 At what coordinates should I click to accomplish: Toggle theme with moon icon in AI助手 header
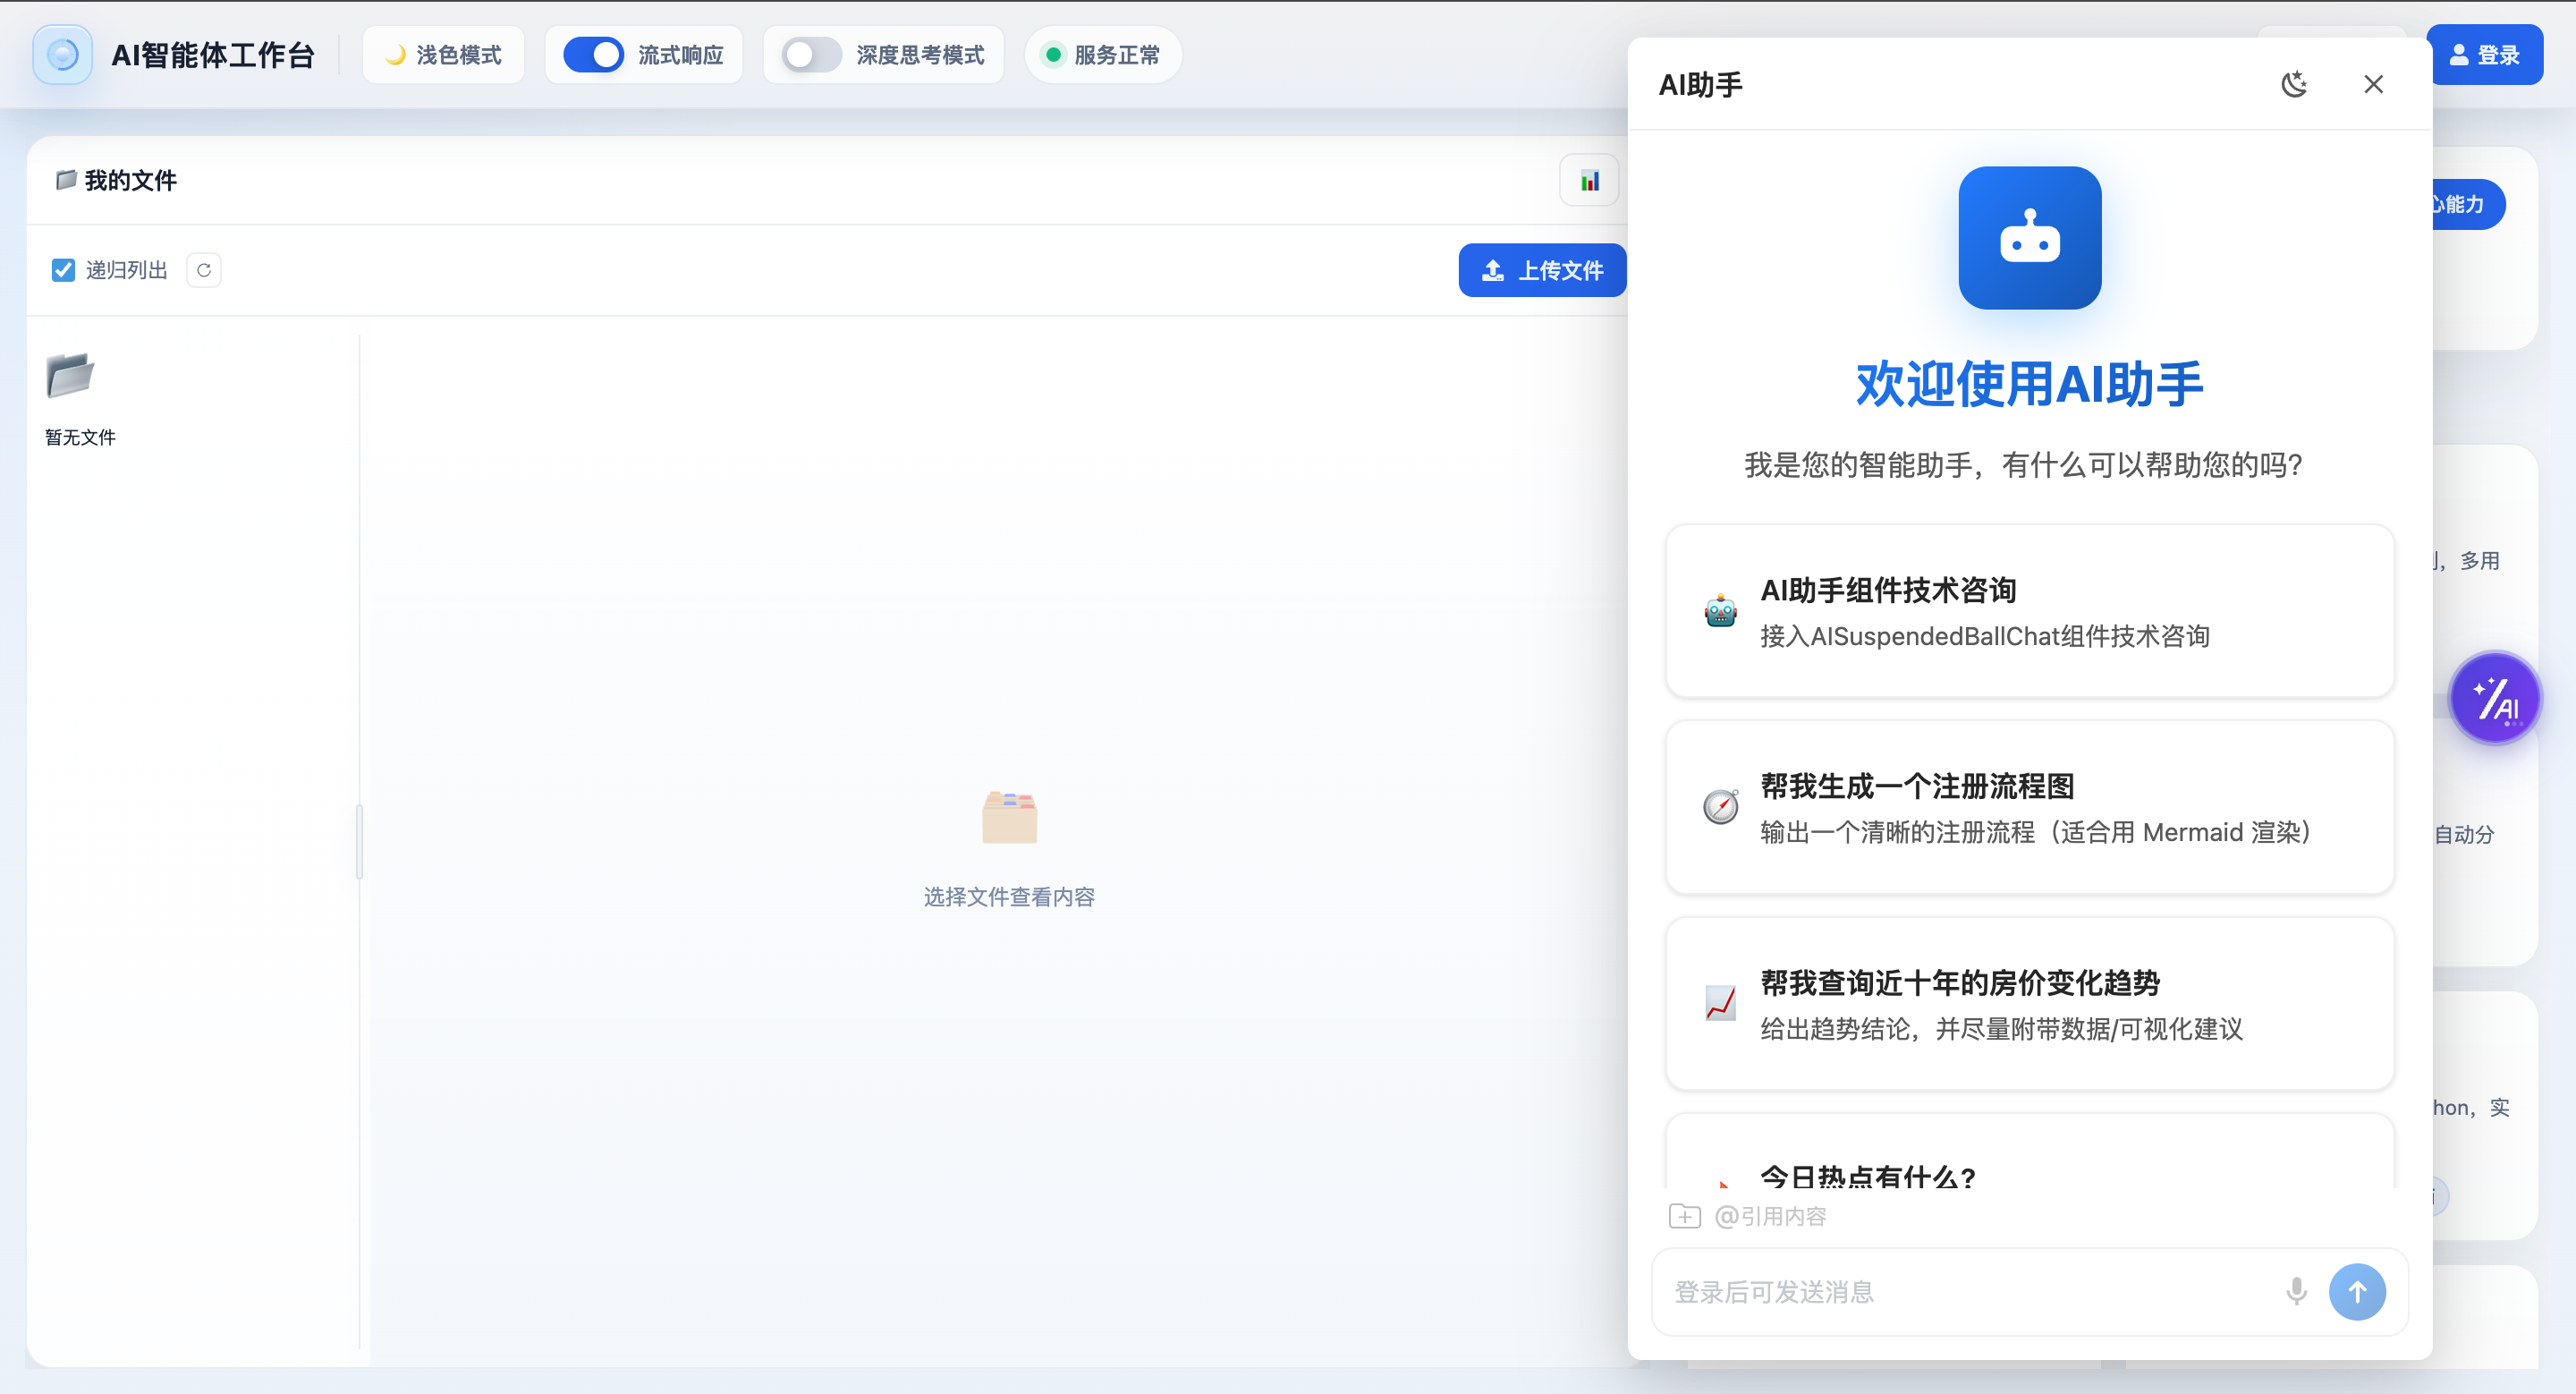pos(2294,85)
